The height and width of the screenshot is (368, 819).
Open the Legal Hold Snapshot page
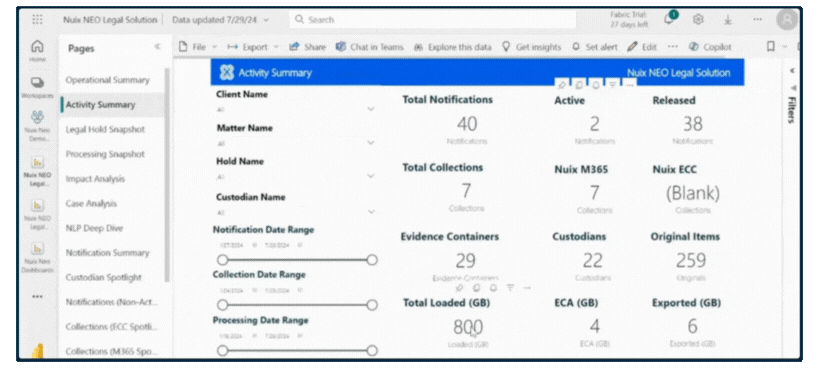point(106,129)
